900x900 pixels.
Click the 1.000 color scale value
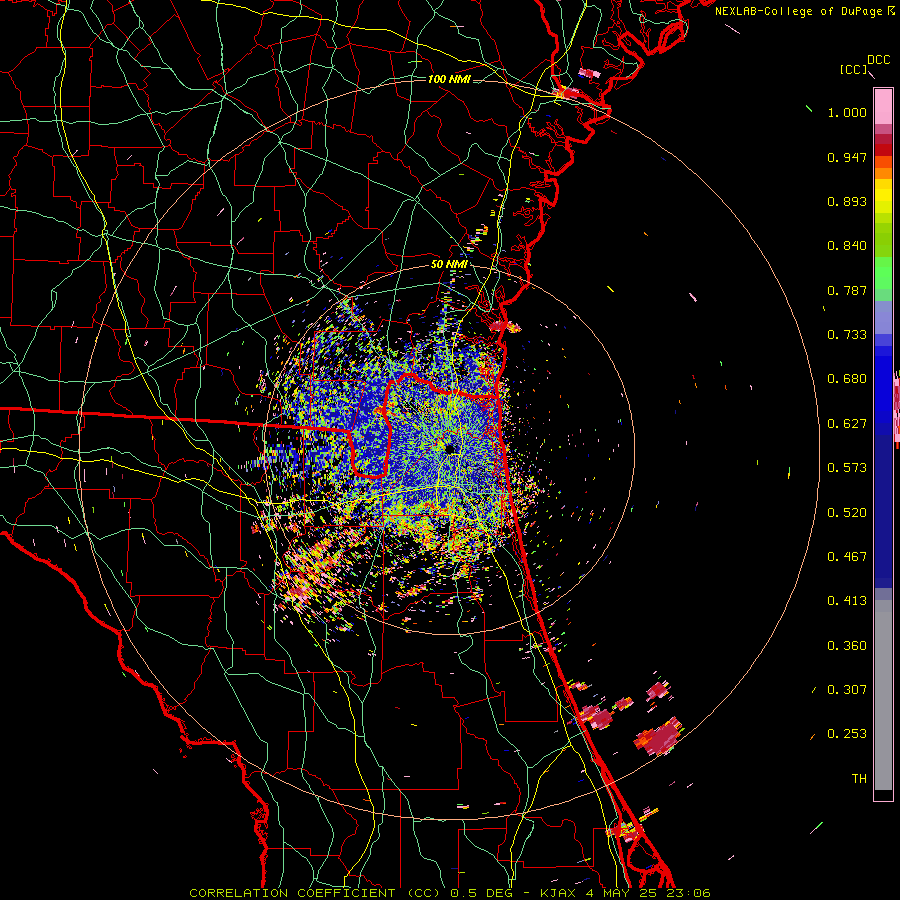847,112
